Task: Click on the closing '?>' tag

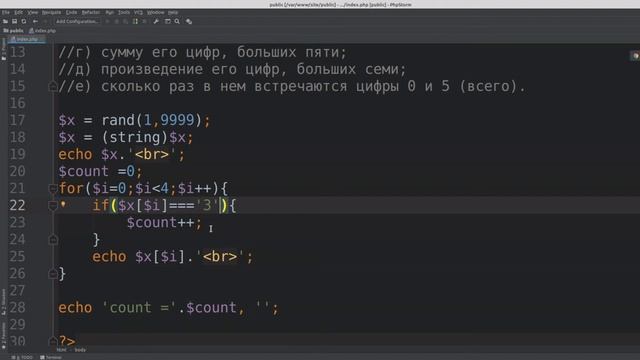Action: point(67,341)
